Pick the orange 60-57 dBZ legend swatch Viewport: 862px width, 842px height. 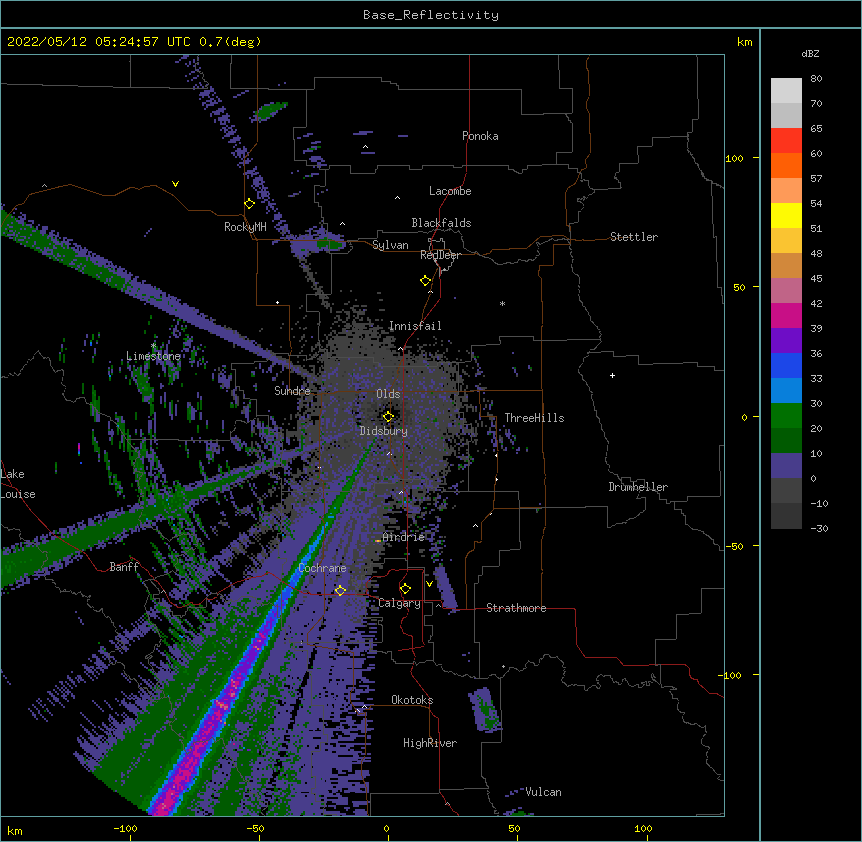coord(786,165)
